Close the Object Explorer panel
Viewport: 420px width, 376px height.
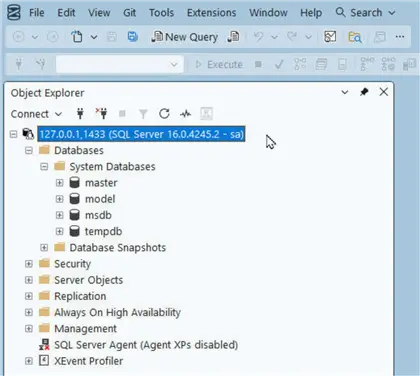pyautogui.click(x=384, y=92)
